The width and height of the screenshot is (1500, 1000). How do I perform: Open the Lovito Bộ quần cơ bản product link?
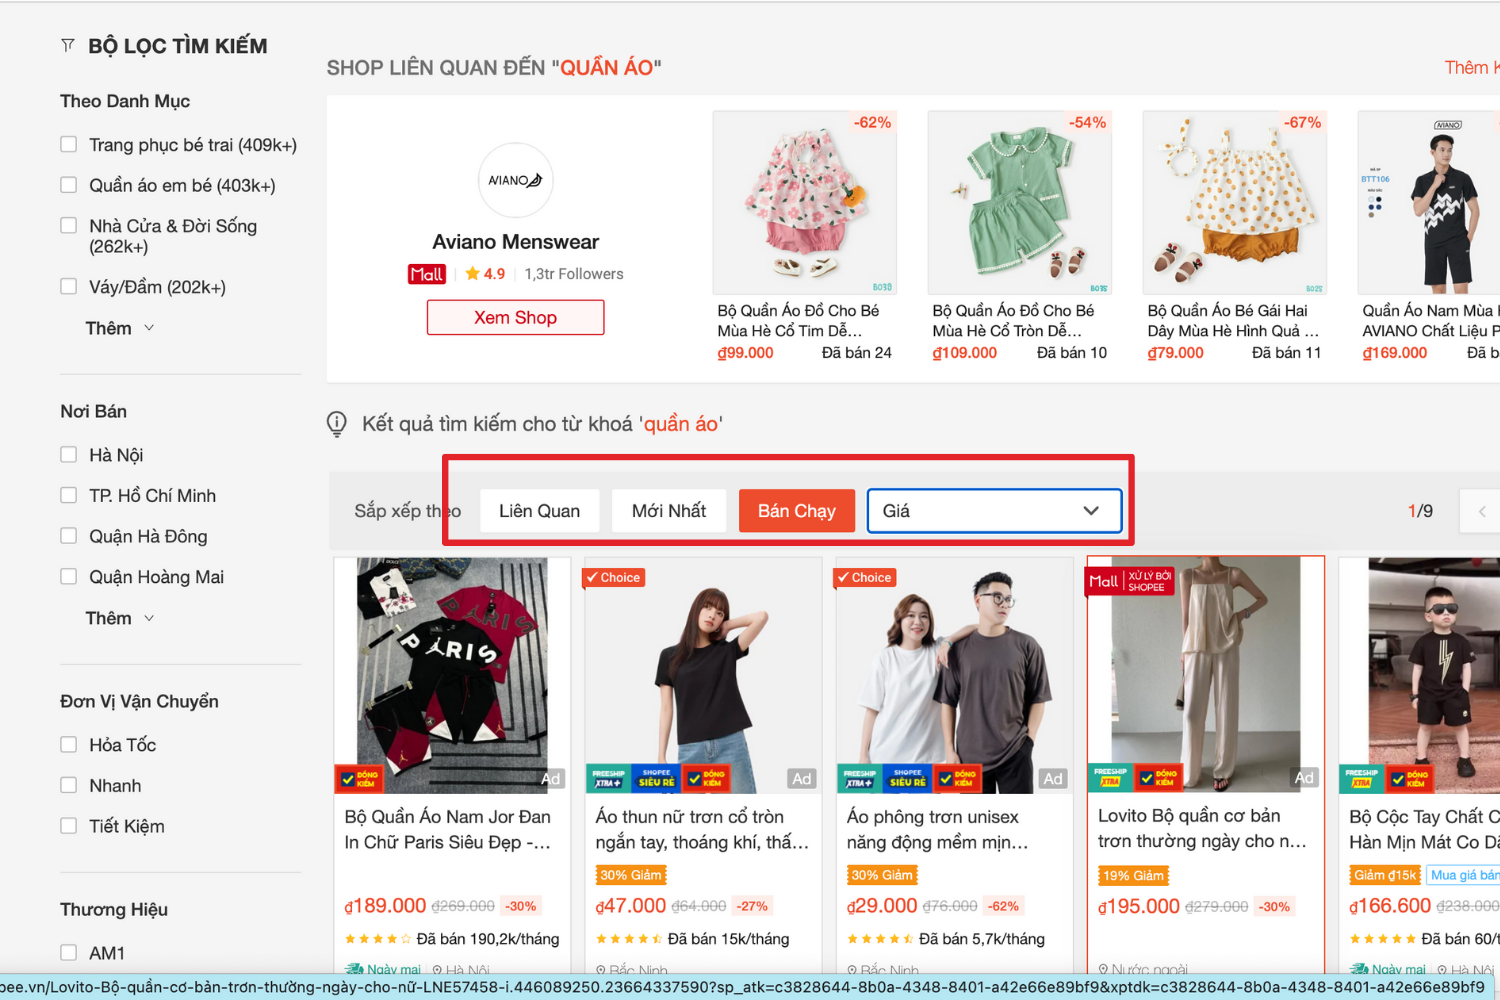(1202, 829)
